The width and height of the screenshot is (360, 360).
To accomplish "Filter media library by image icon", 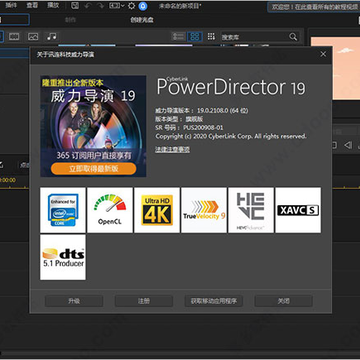I will tap(33, 36).
